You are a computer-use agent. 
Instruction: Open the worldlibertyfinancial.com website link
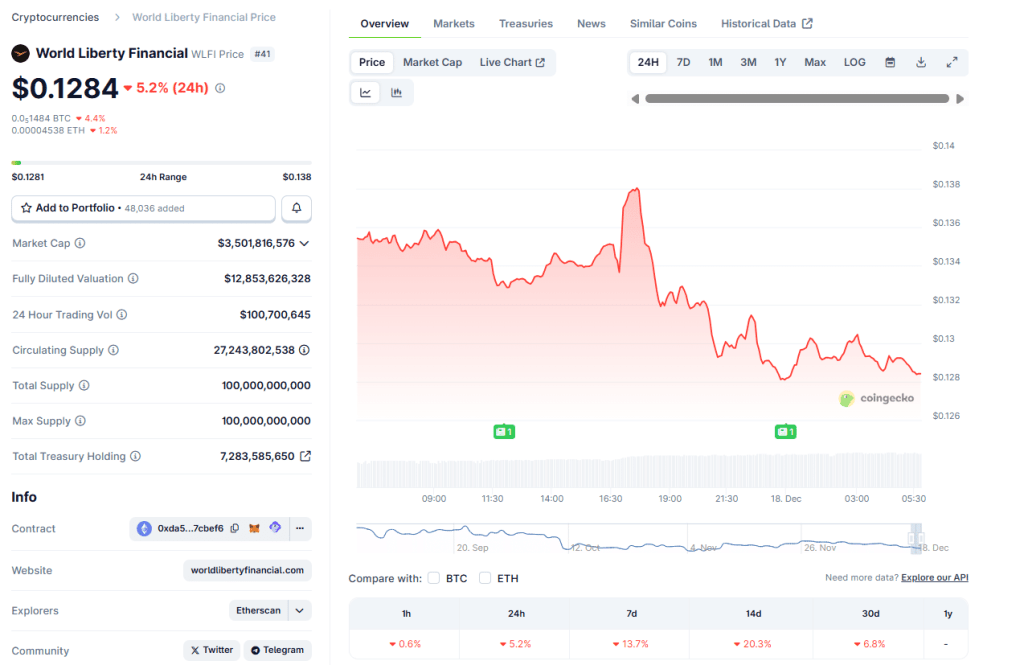[246, 570]
